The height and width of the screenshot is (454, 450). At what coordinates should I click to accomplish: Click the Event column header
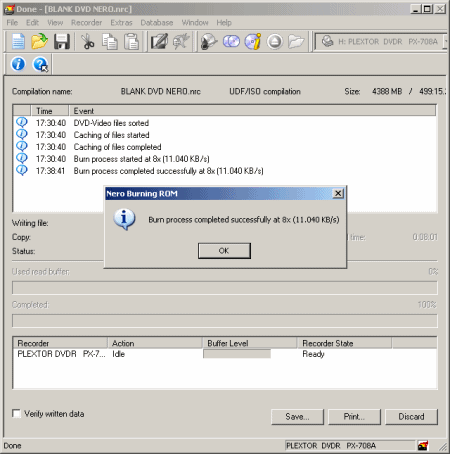252,111
